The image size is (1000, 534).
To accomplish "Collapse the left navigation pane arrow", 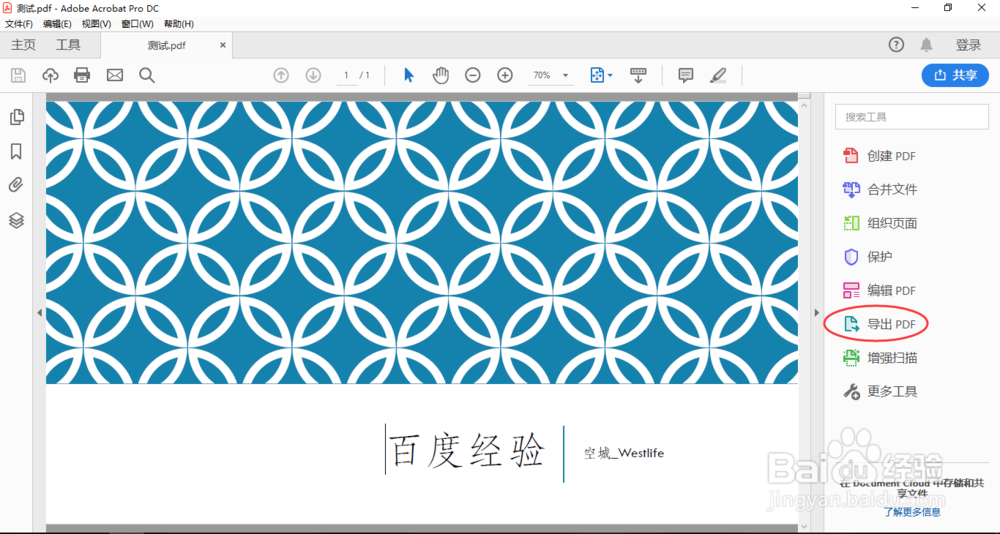I will [x=39, y=313].
